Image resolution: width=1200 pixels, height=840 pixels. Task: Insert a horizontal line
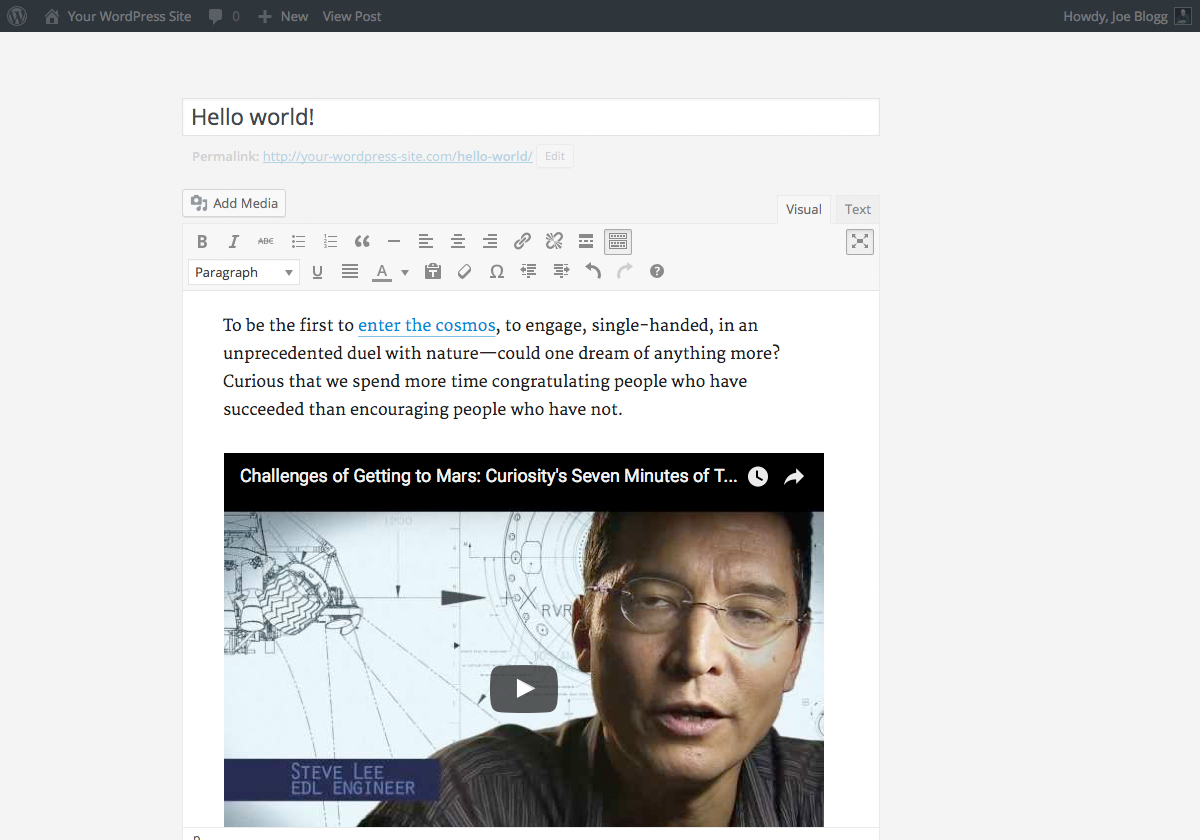(x=394, y=241)
